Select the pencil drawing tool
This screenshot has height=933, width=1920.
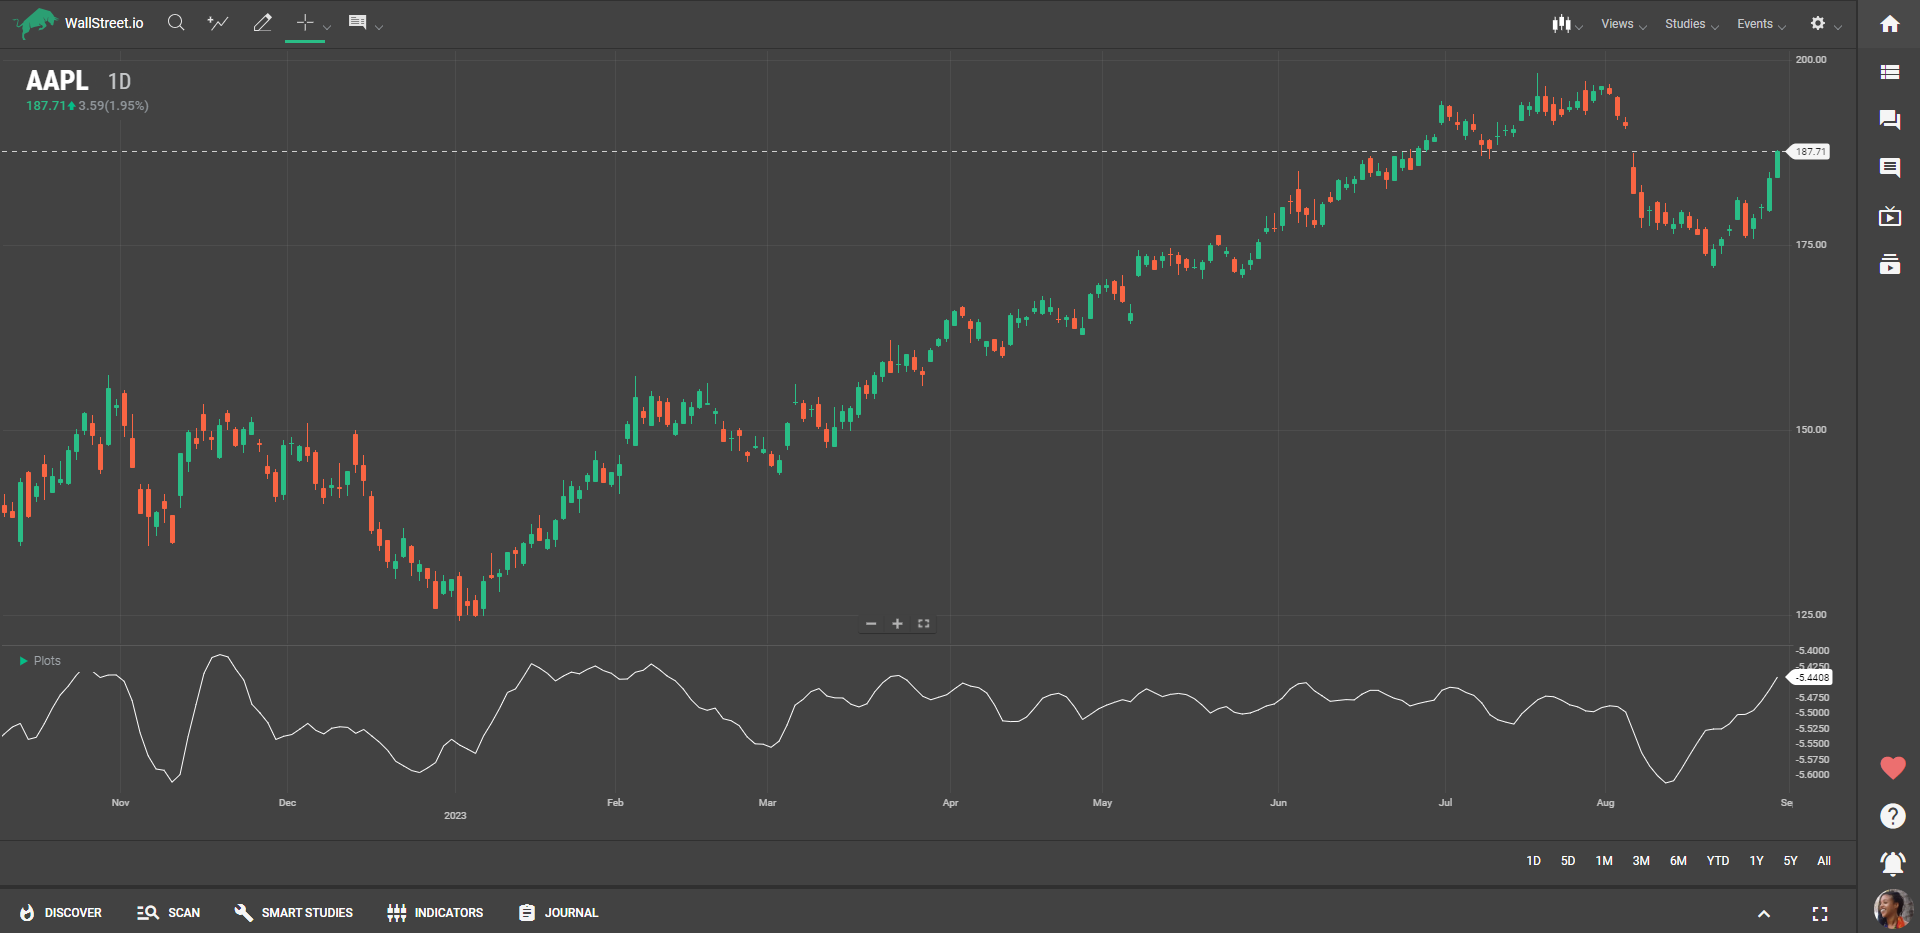tap(262, 23)
